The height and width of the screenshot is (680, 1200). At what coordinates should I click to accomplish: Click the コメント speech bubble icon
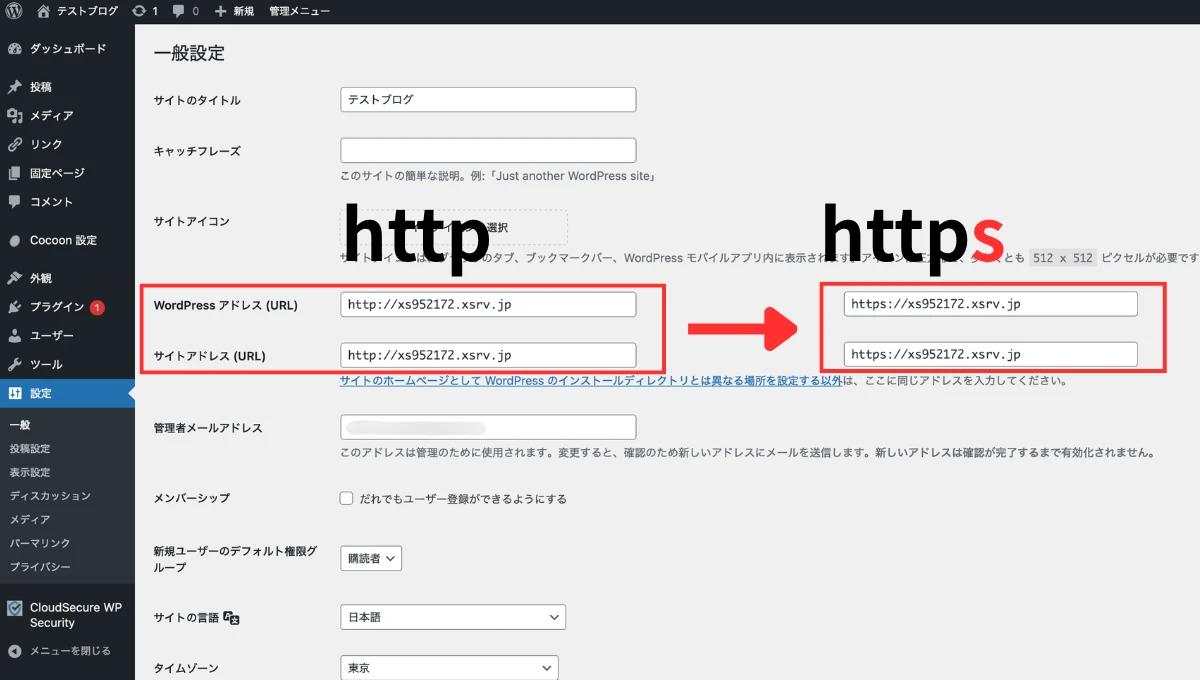15,202
